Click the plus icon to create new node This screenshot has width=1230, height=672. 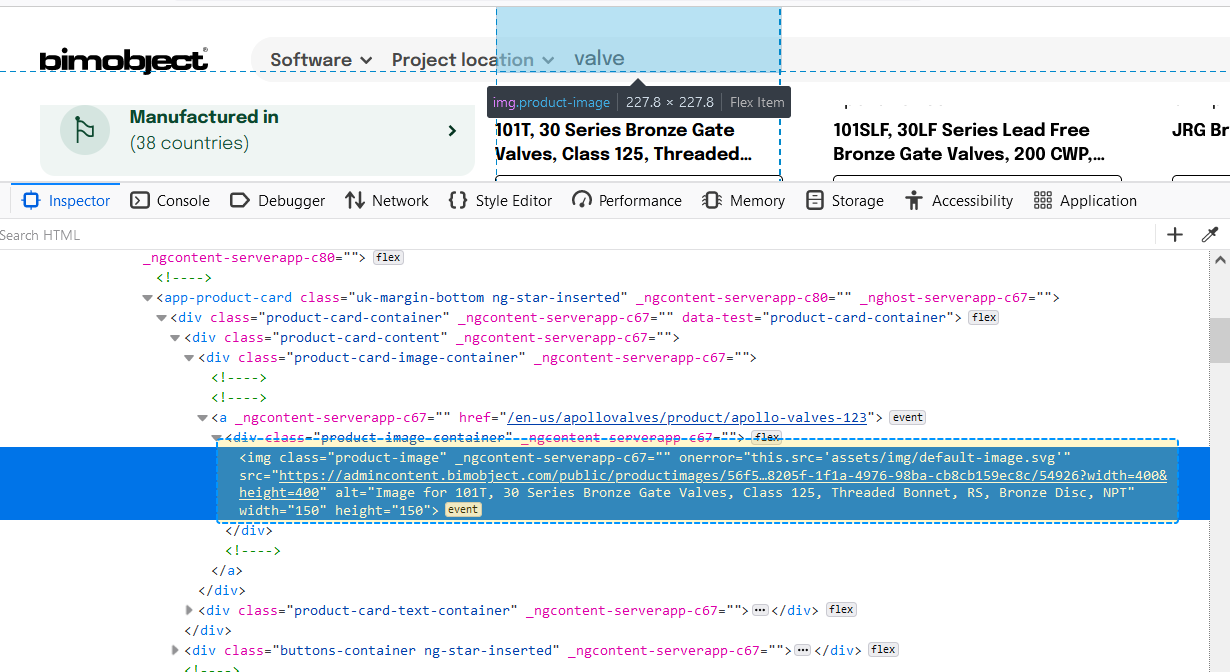(1175, 235)
